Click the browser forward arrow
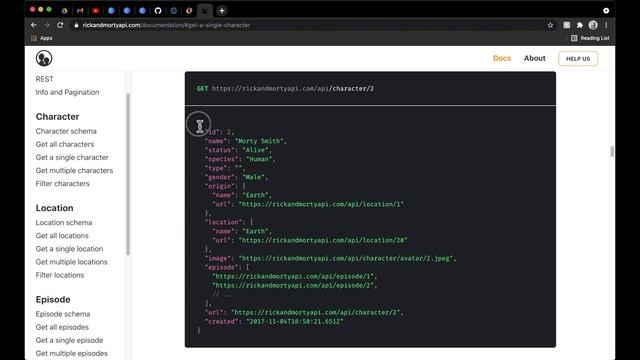Screen dimensions: 640x360 pyautogui.click(x=47, y=25)
